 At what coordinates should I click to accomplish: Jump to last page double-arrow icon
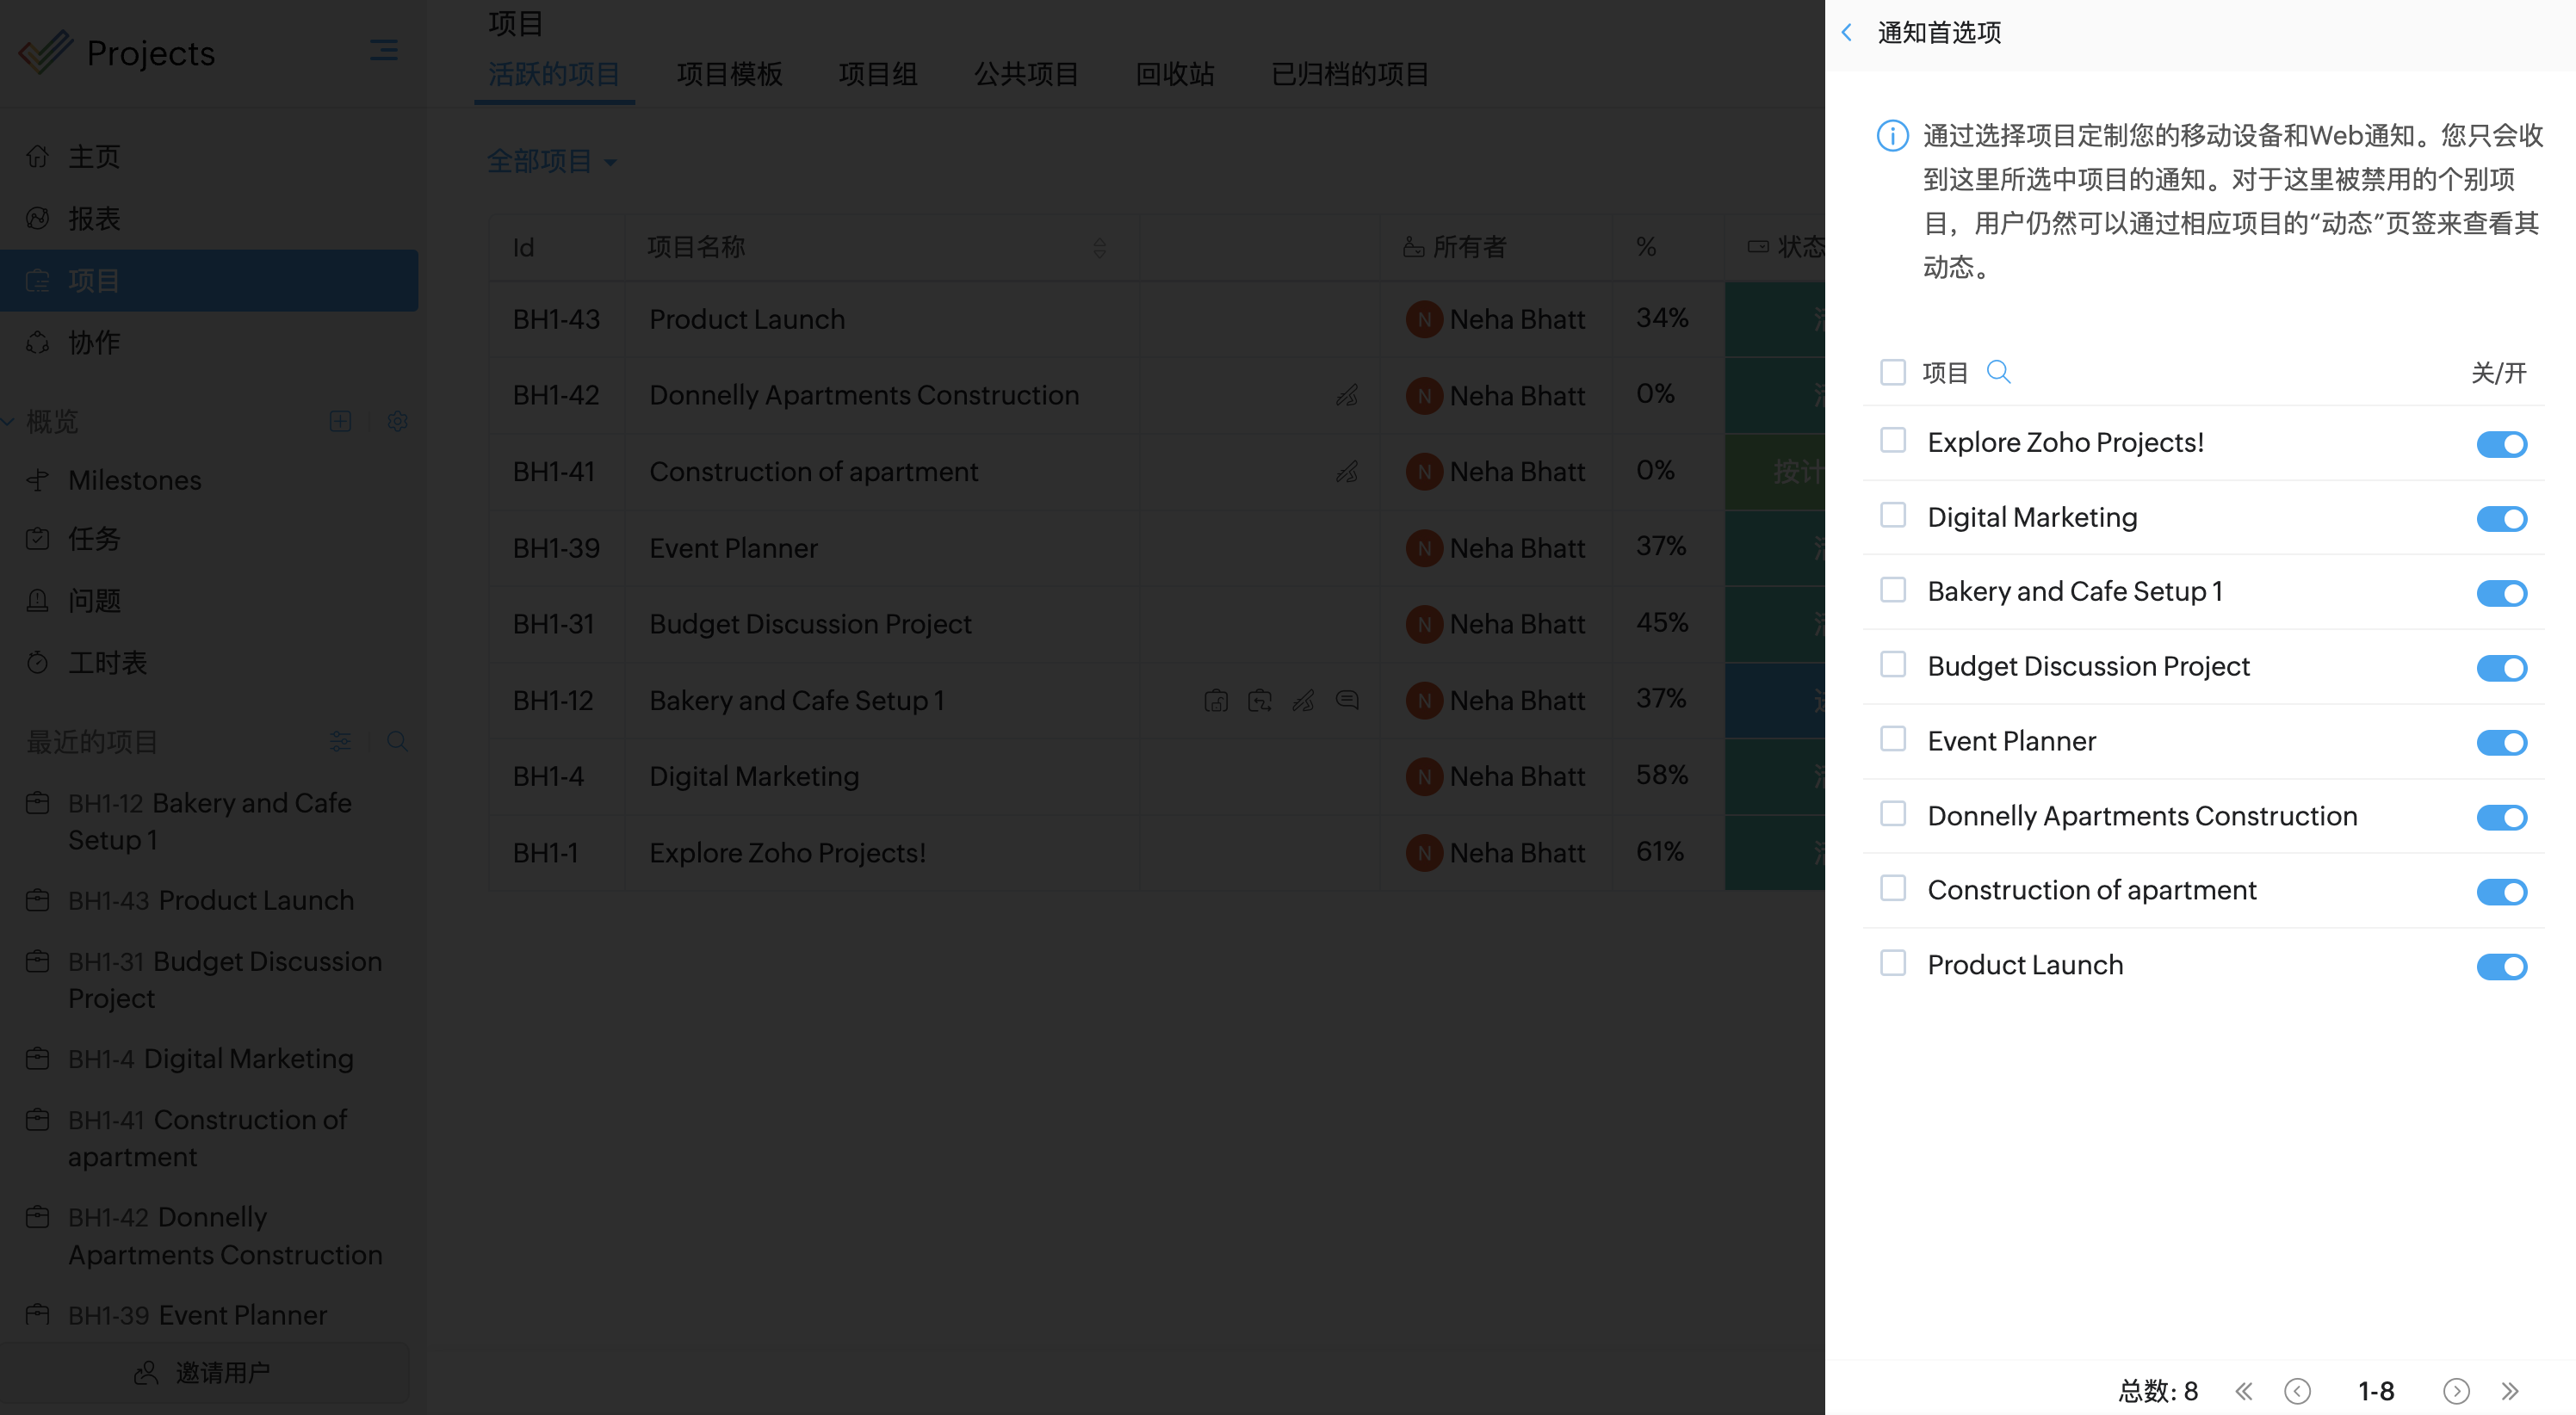coord(2510,1390)
